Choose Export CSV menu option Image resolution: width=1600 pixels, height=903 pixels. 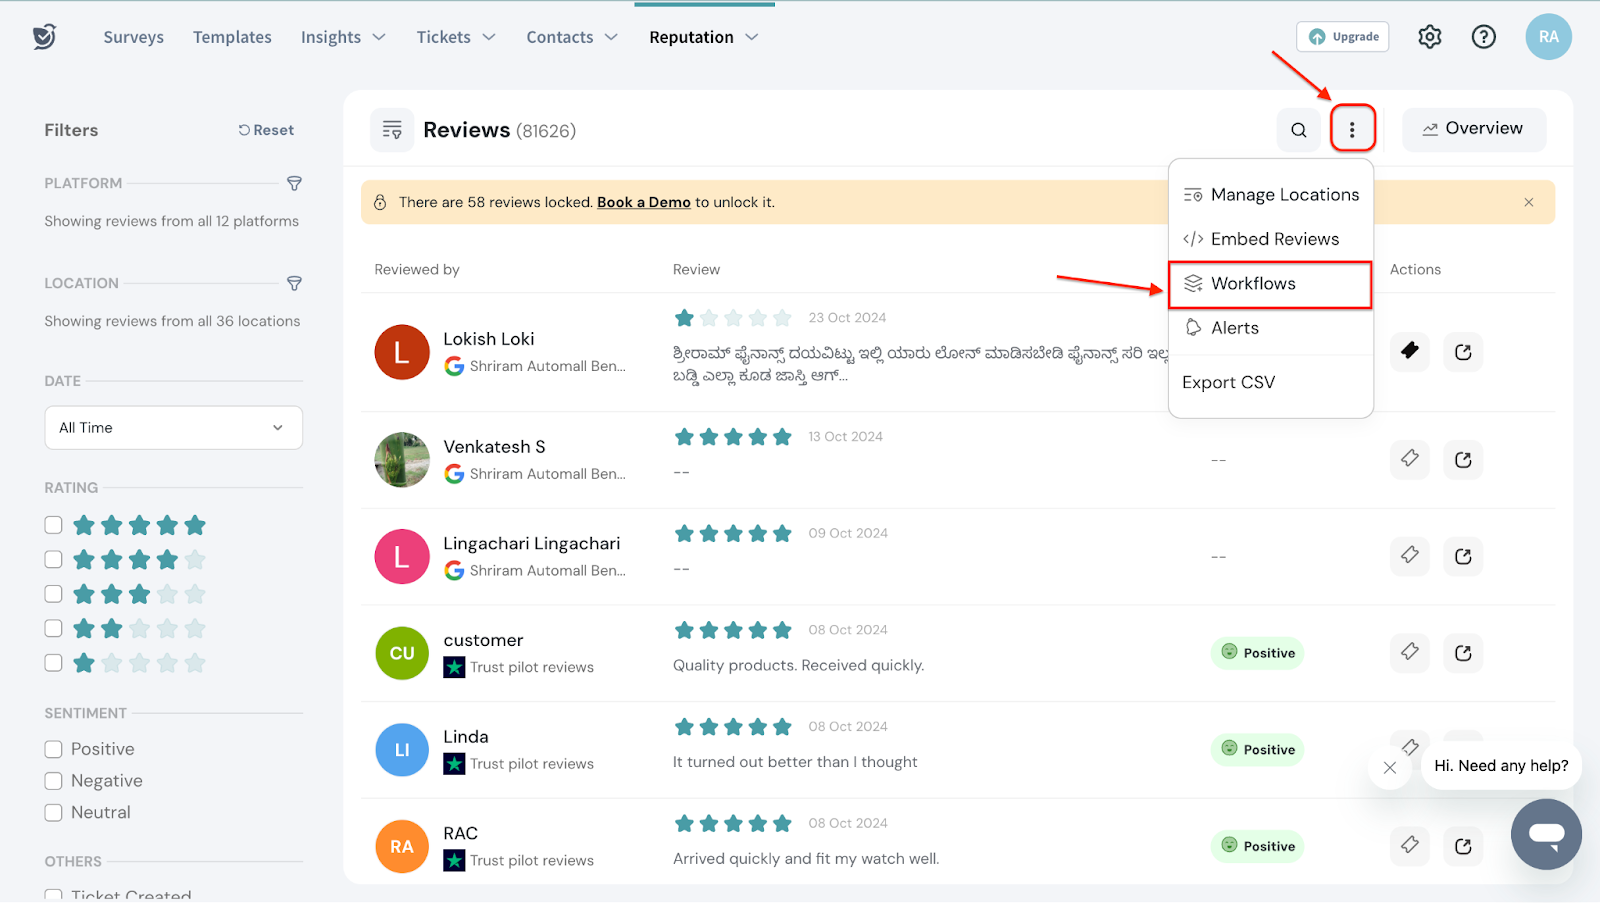[x=1228, y=382]
